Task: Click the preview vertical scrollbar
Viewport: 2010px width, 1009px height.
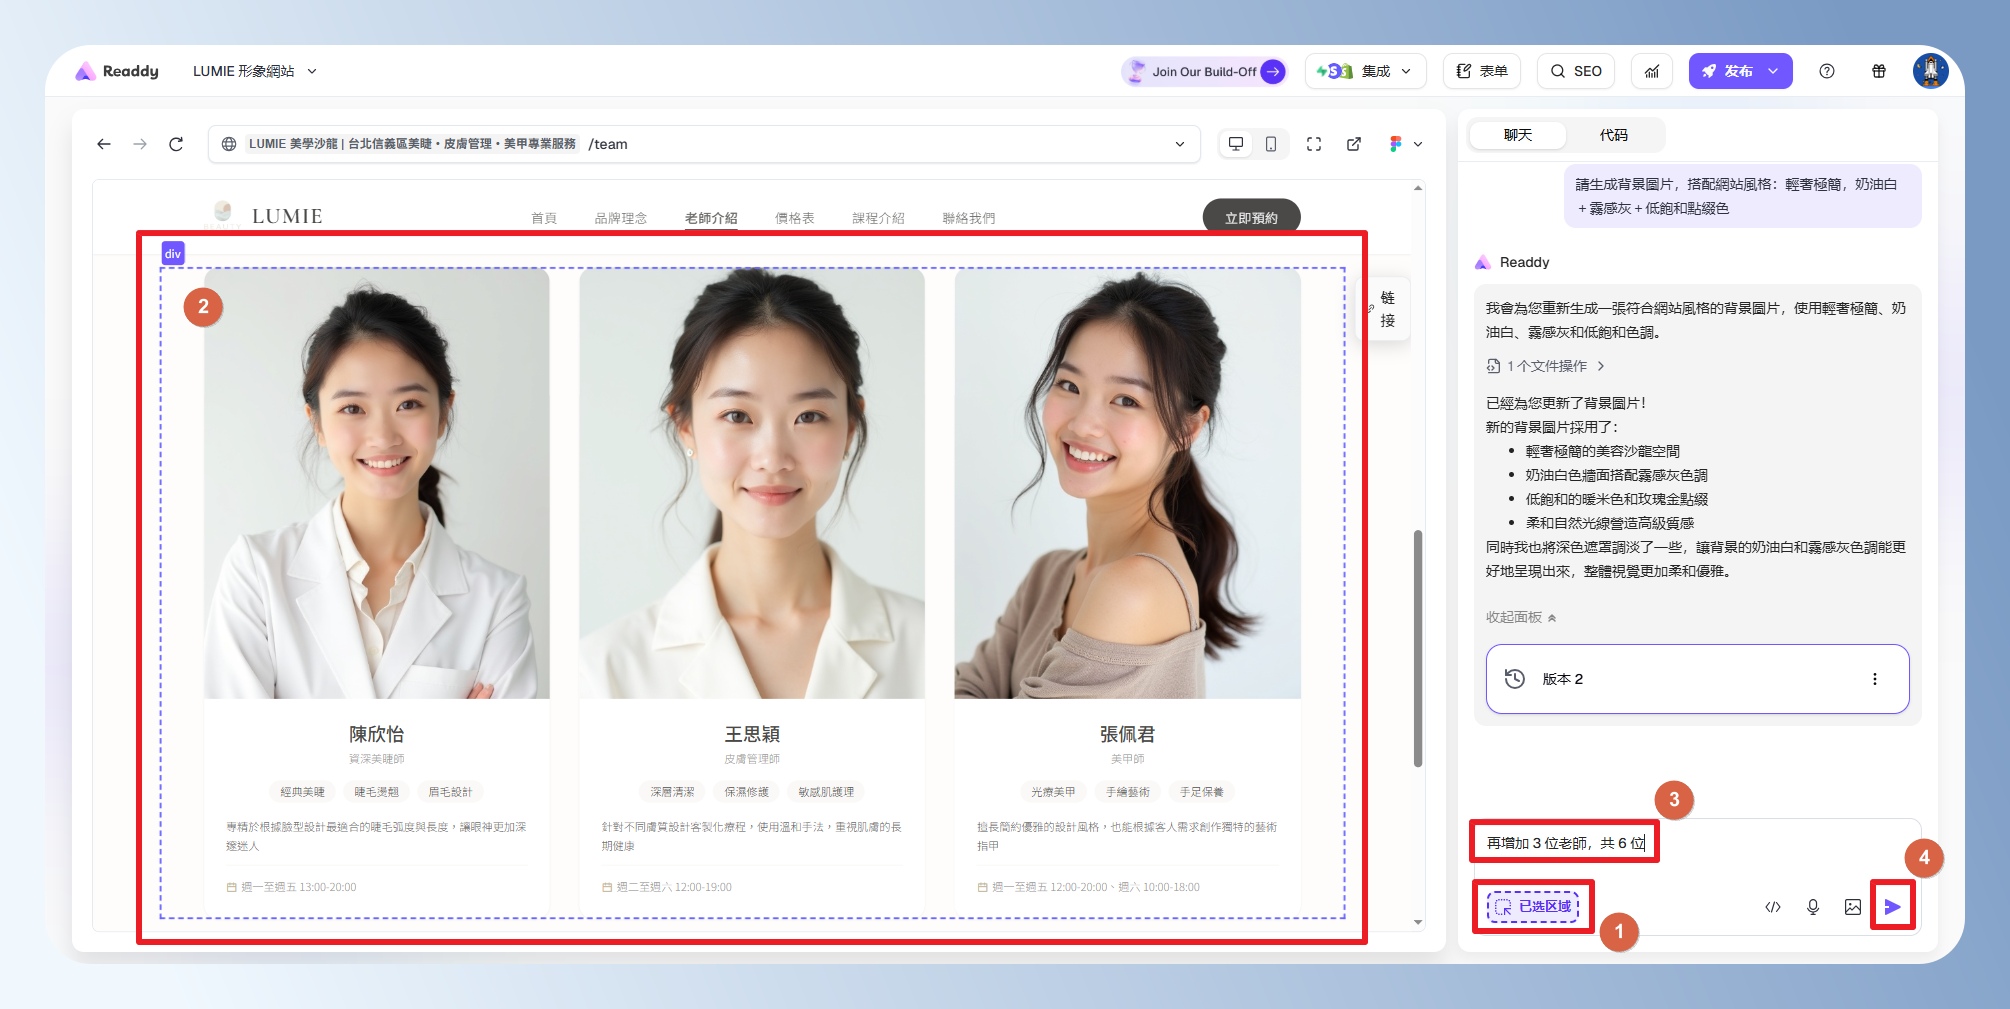Action: 1418,648
